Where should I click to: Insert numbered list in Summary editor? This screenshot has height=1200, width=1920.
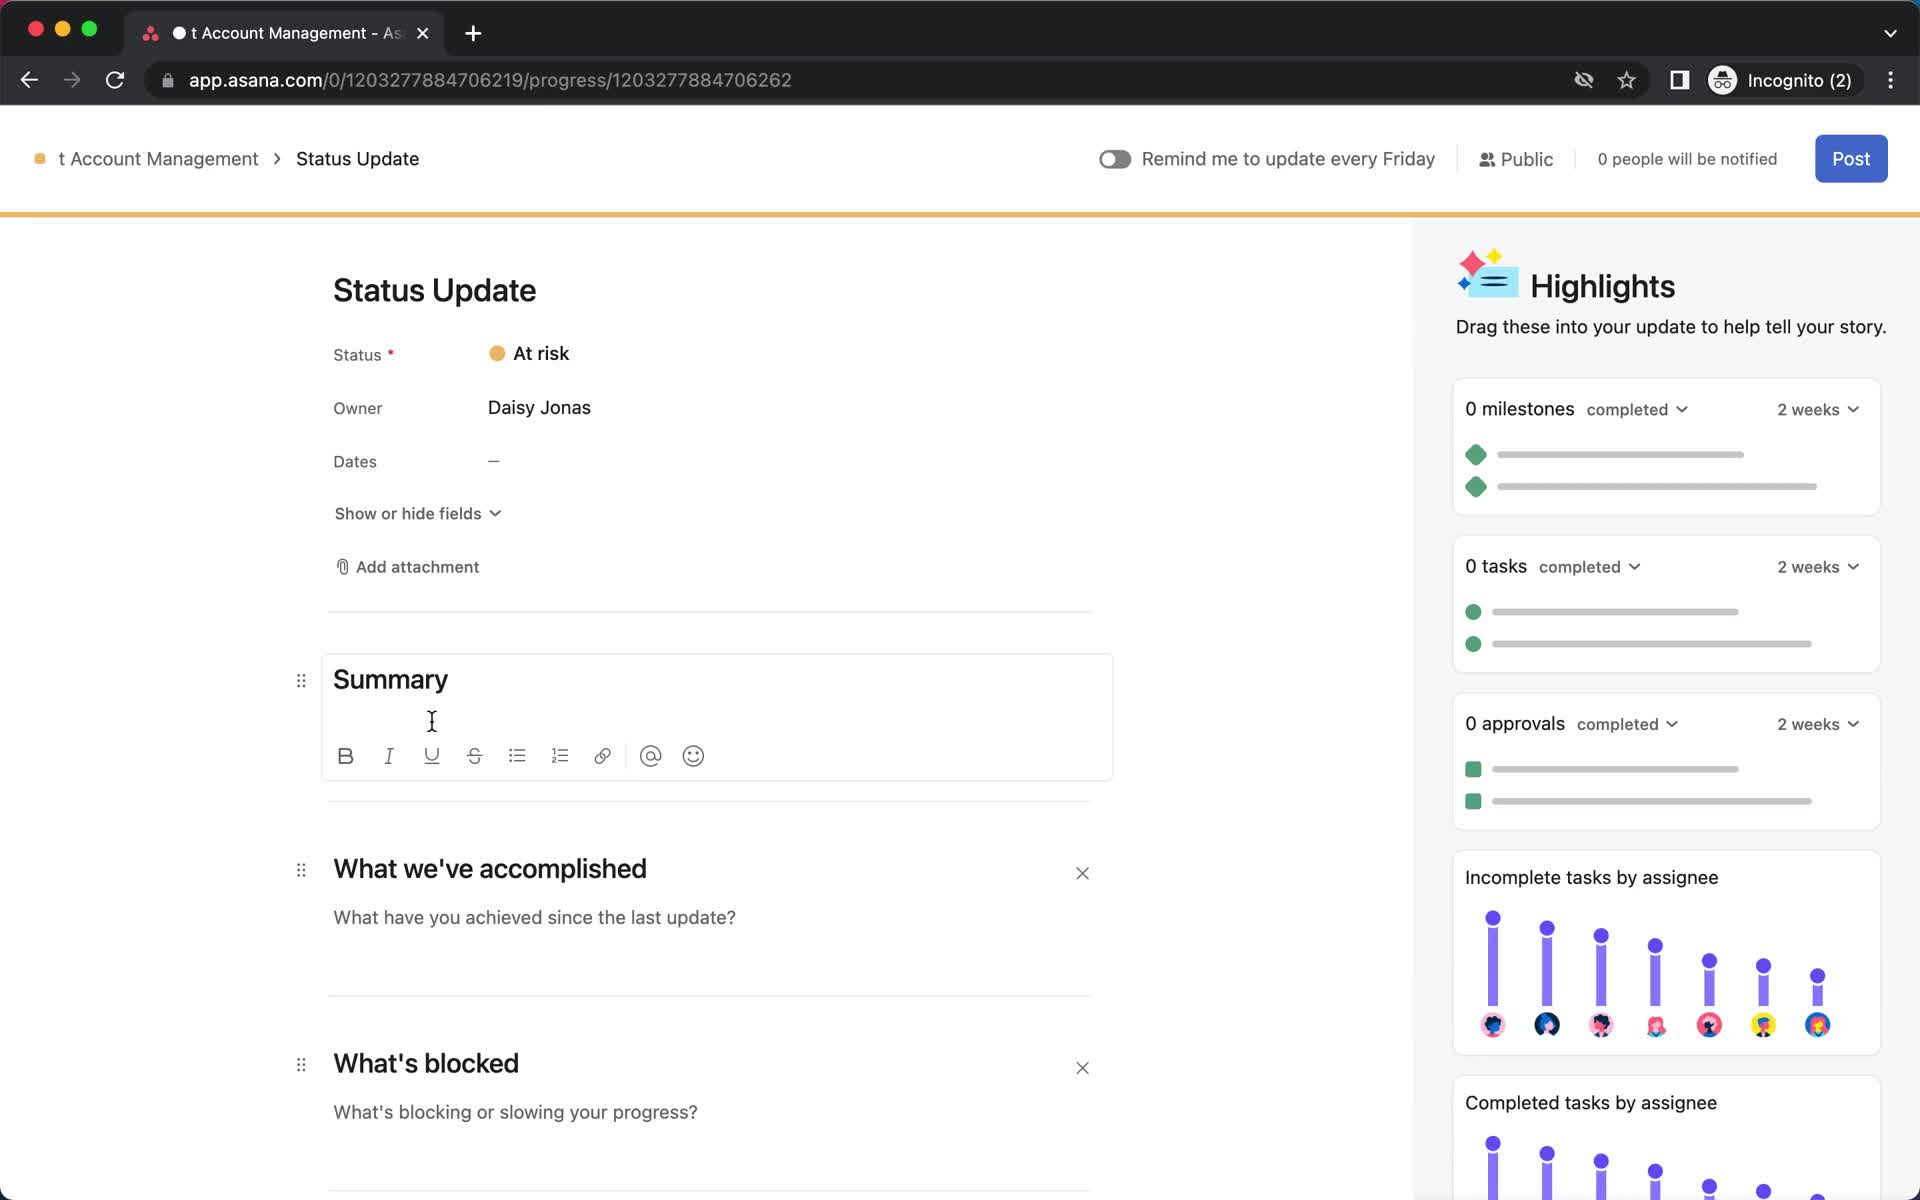point(560,756)
